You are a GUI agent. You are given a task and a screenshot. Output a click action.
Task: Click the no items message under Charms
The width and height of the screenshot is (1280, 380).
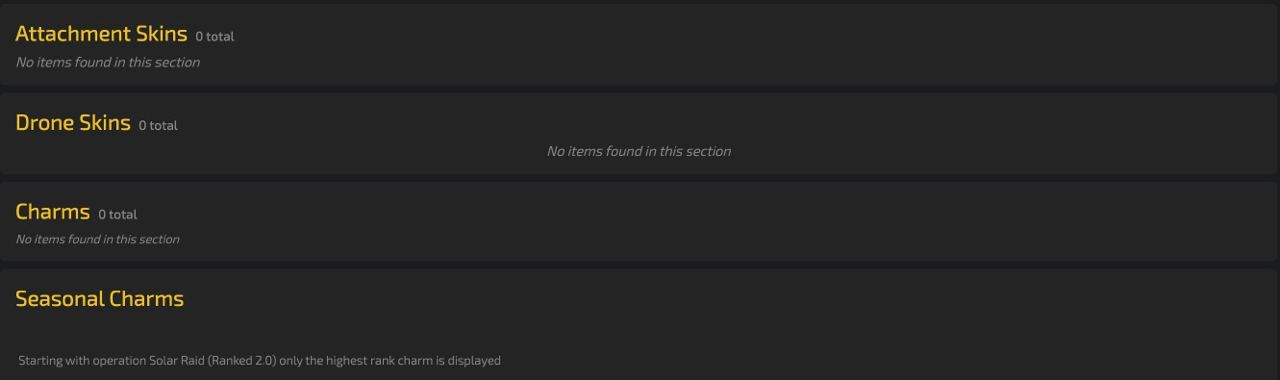98,239
